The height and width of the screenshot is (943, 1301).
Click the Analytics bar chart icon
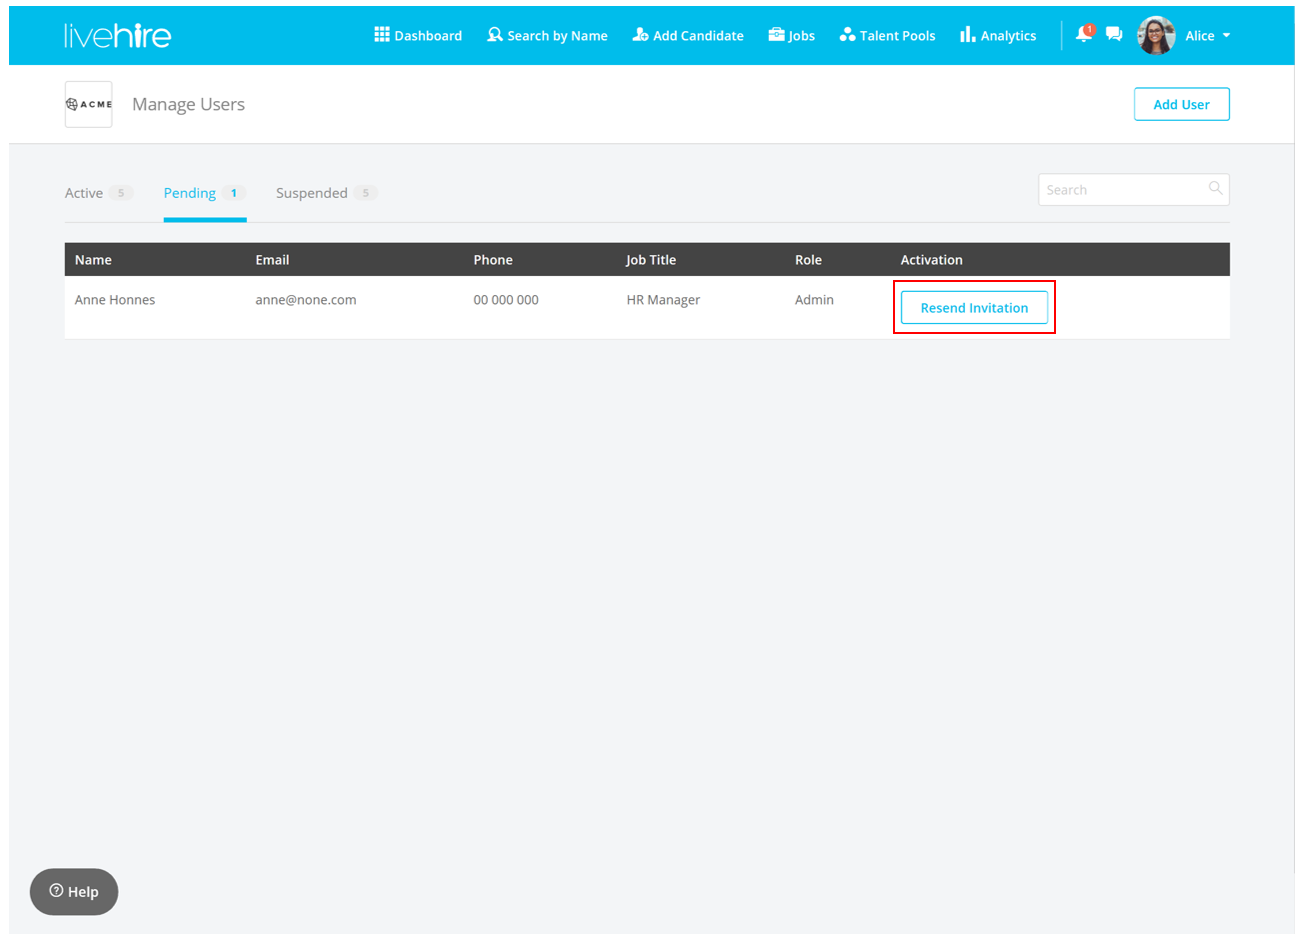coord(967,35)
